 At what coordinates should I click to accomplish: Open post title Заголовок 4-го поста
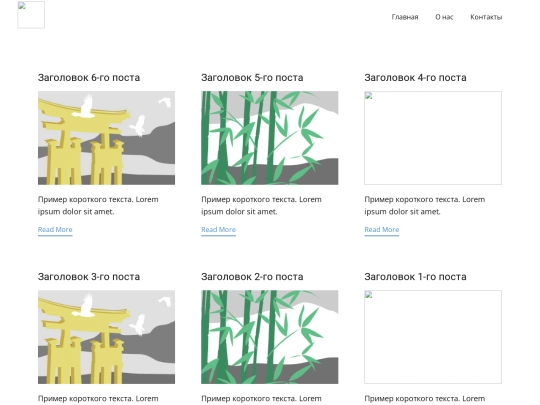[415, 77]
